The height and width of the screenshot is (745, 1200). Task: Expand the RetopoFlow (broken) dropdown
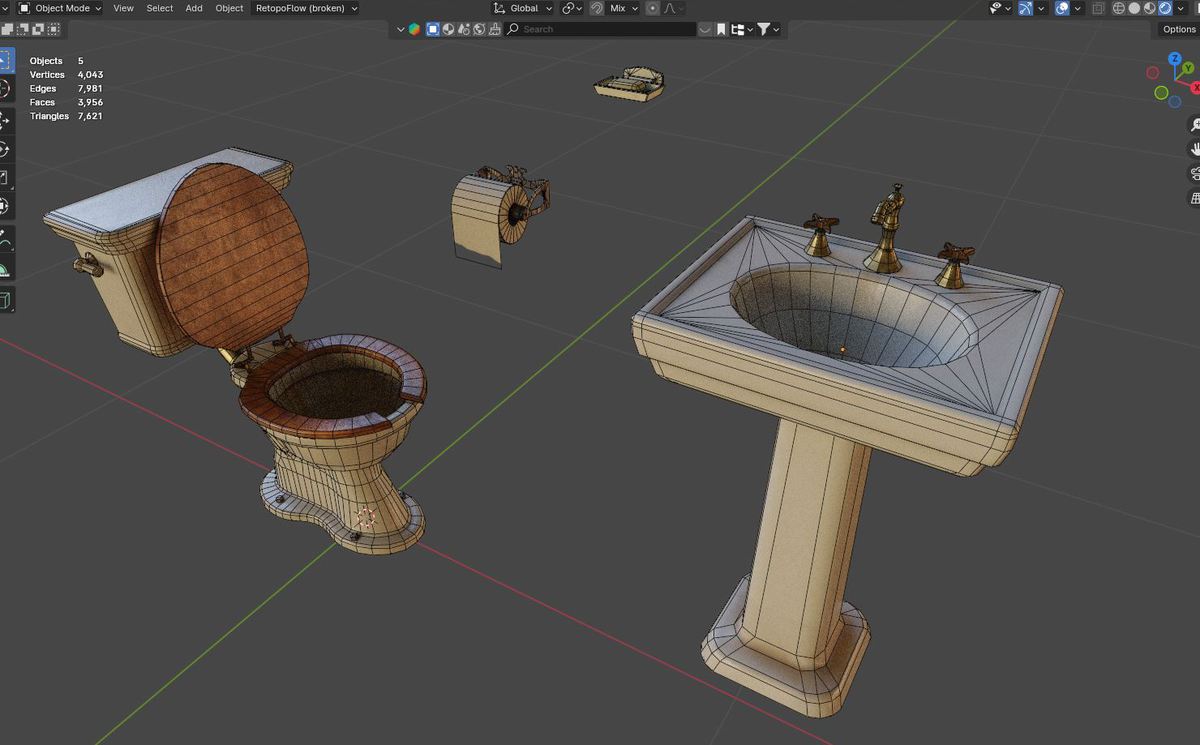306,8
